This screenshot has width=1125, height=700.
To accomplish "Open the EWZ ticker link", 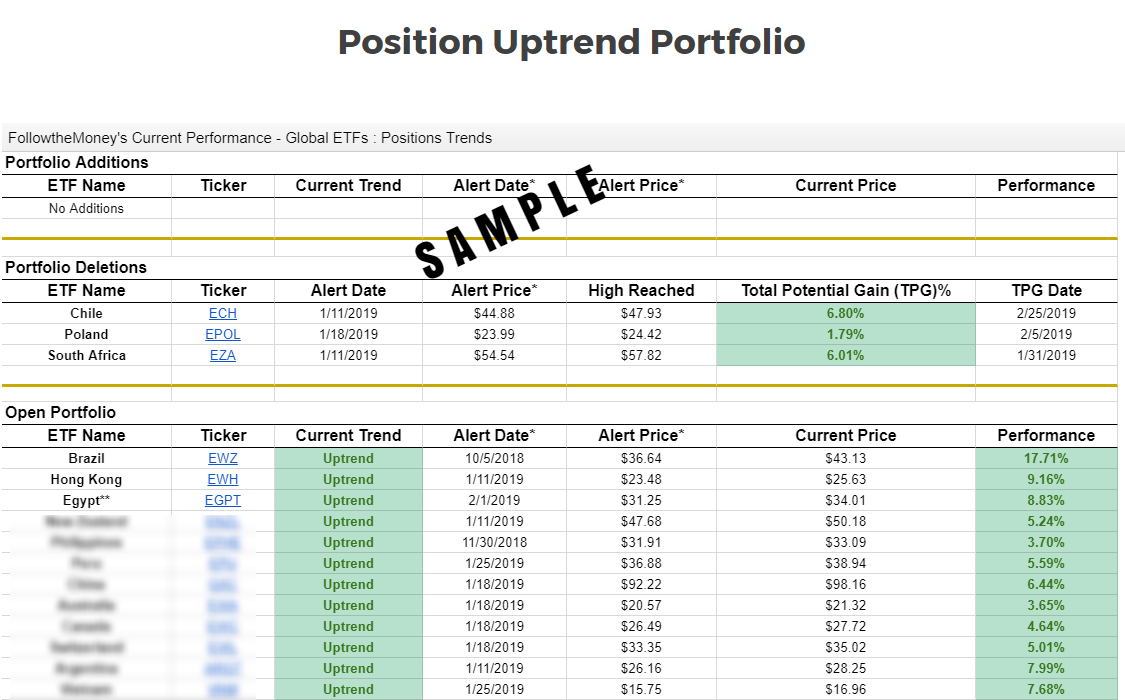I will (x=222, y=458).
